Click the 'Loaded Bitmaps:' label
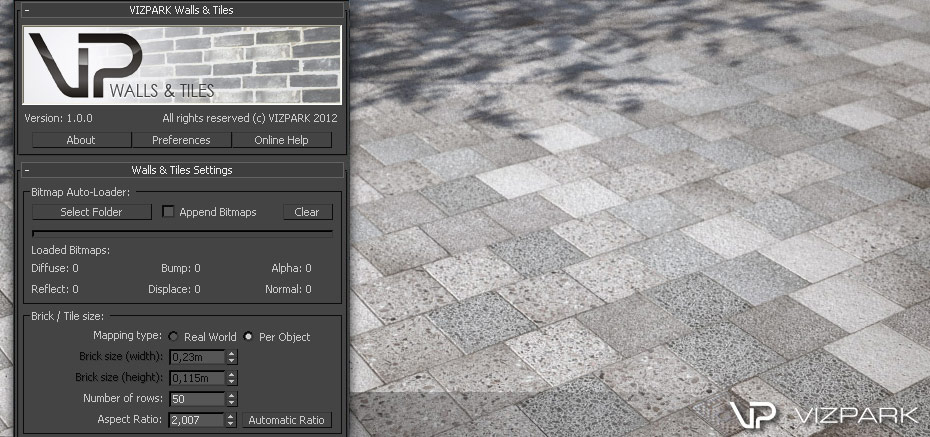The width and height of the screenshot is (930, 437). 71,250
